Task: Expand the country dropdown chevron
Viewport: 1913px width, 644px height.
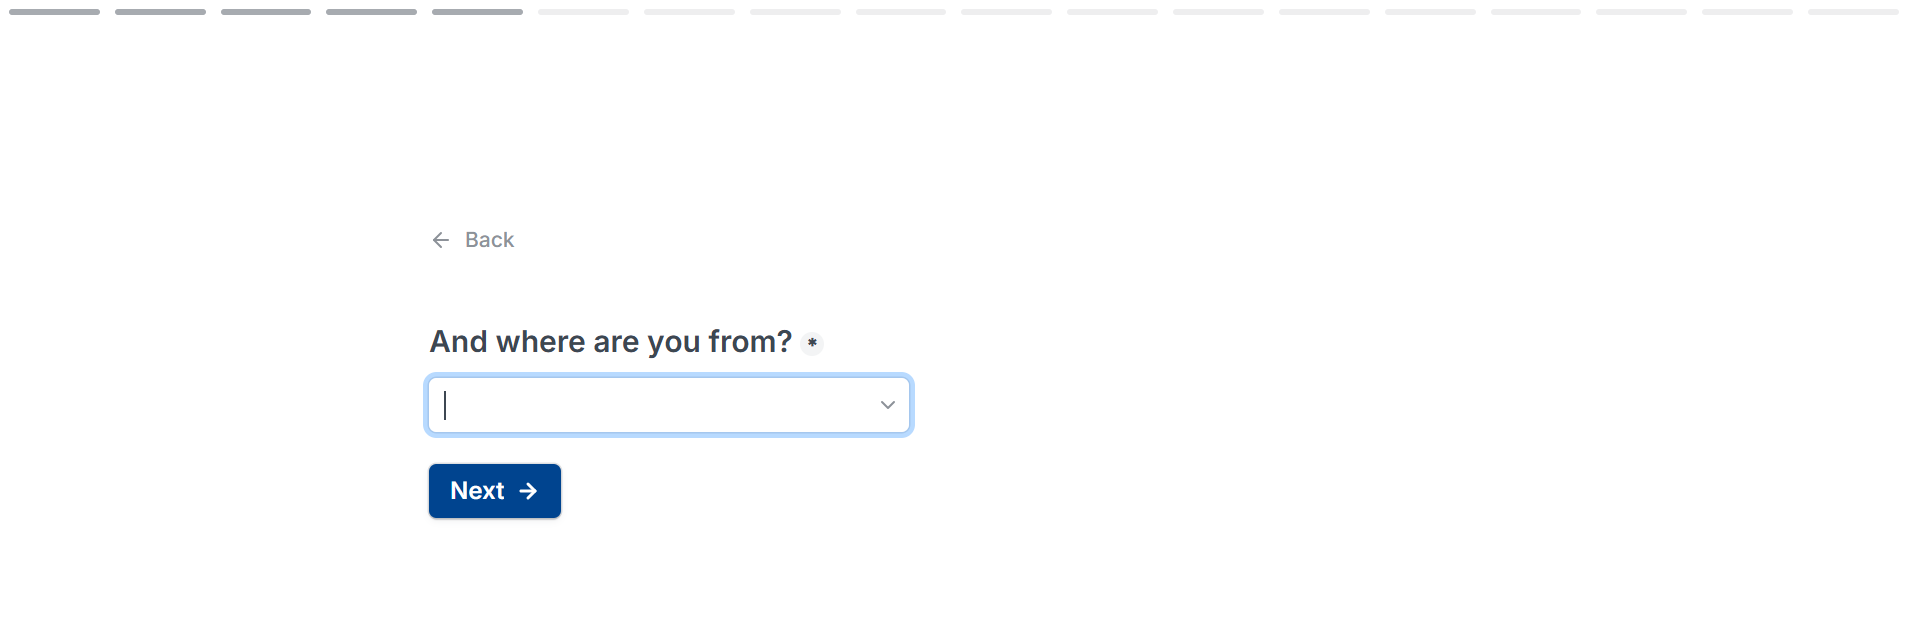Action: click(887, 405)
